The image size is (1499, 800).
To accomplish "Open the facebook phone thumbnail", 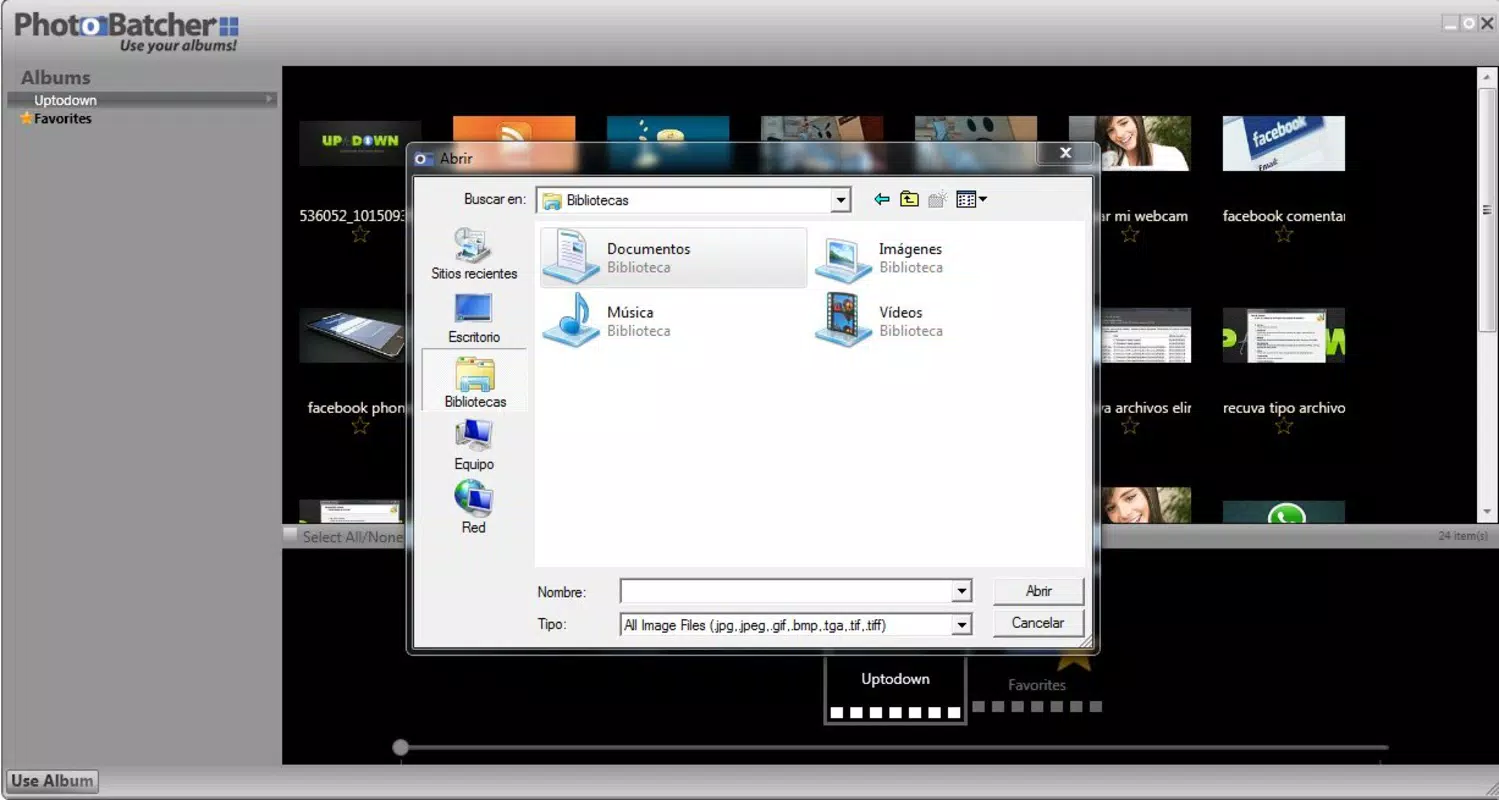I will click(354, 335).
